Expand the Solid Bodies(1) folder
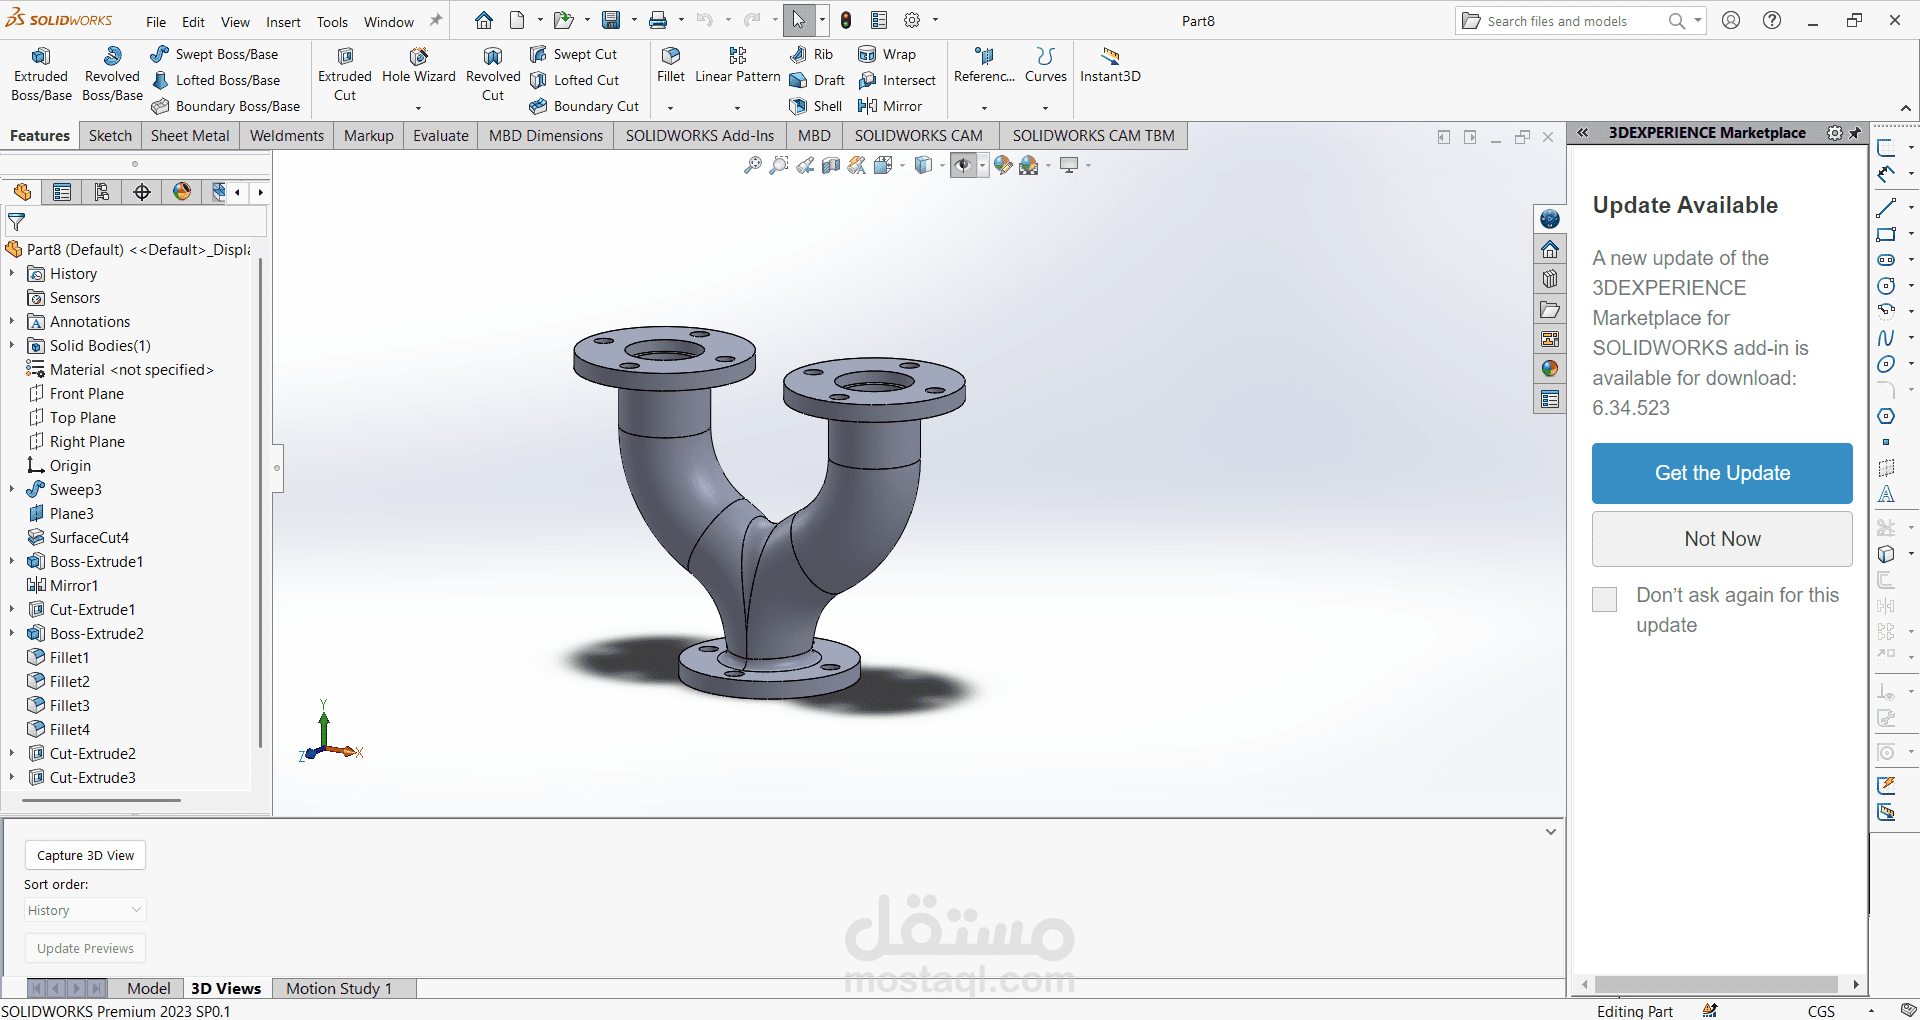This screenshot has width=1920, height=1020. [x=12, y=345]
